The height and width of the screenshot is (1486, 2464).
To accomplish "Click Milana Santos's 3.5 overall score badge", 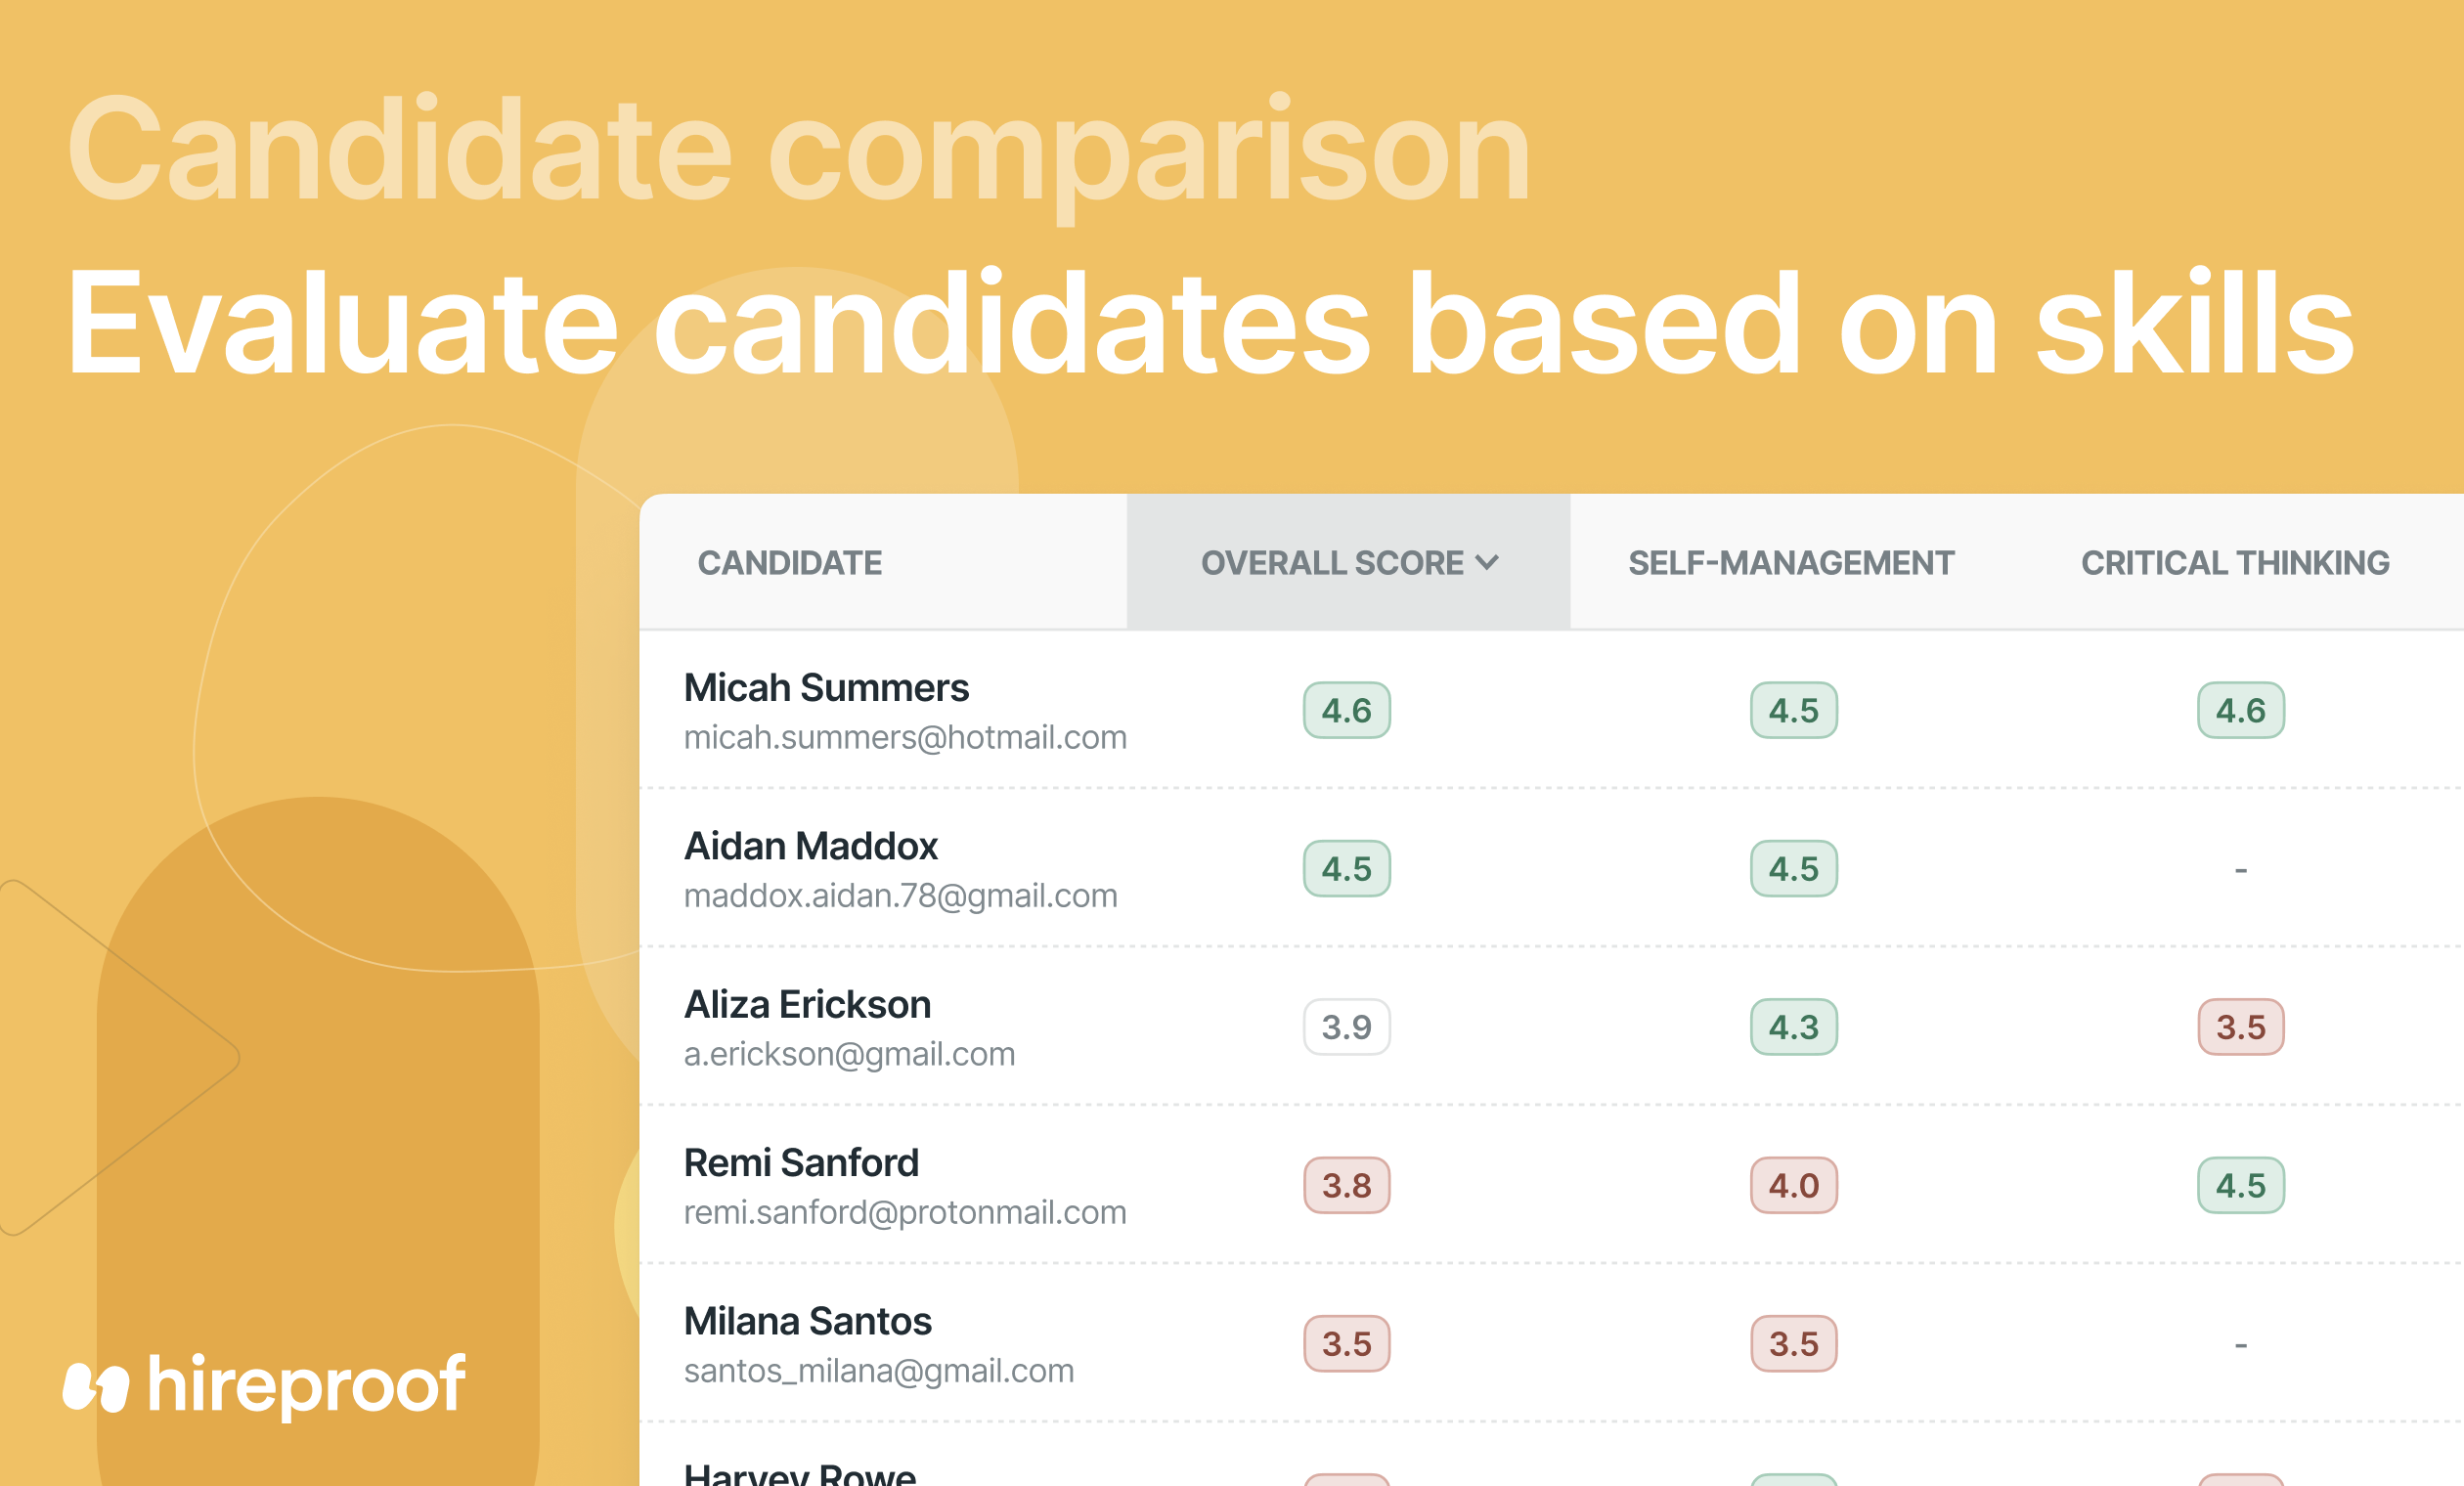I will pyautogui.click(x=1347, y=1344).
